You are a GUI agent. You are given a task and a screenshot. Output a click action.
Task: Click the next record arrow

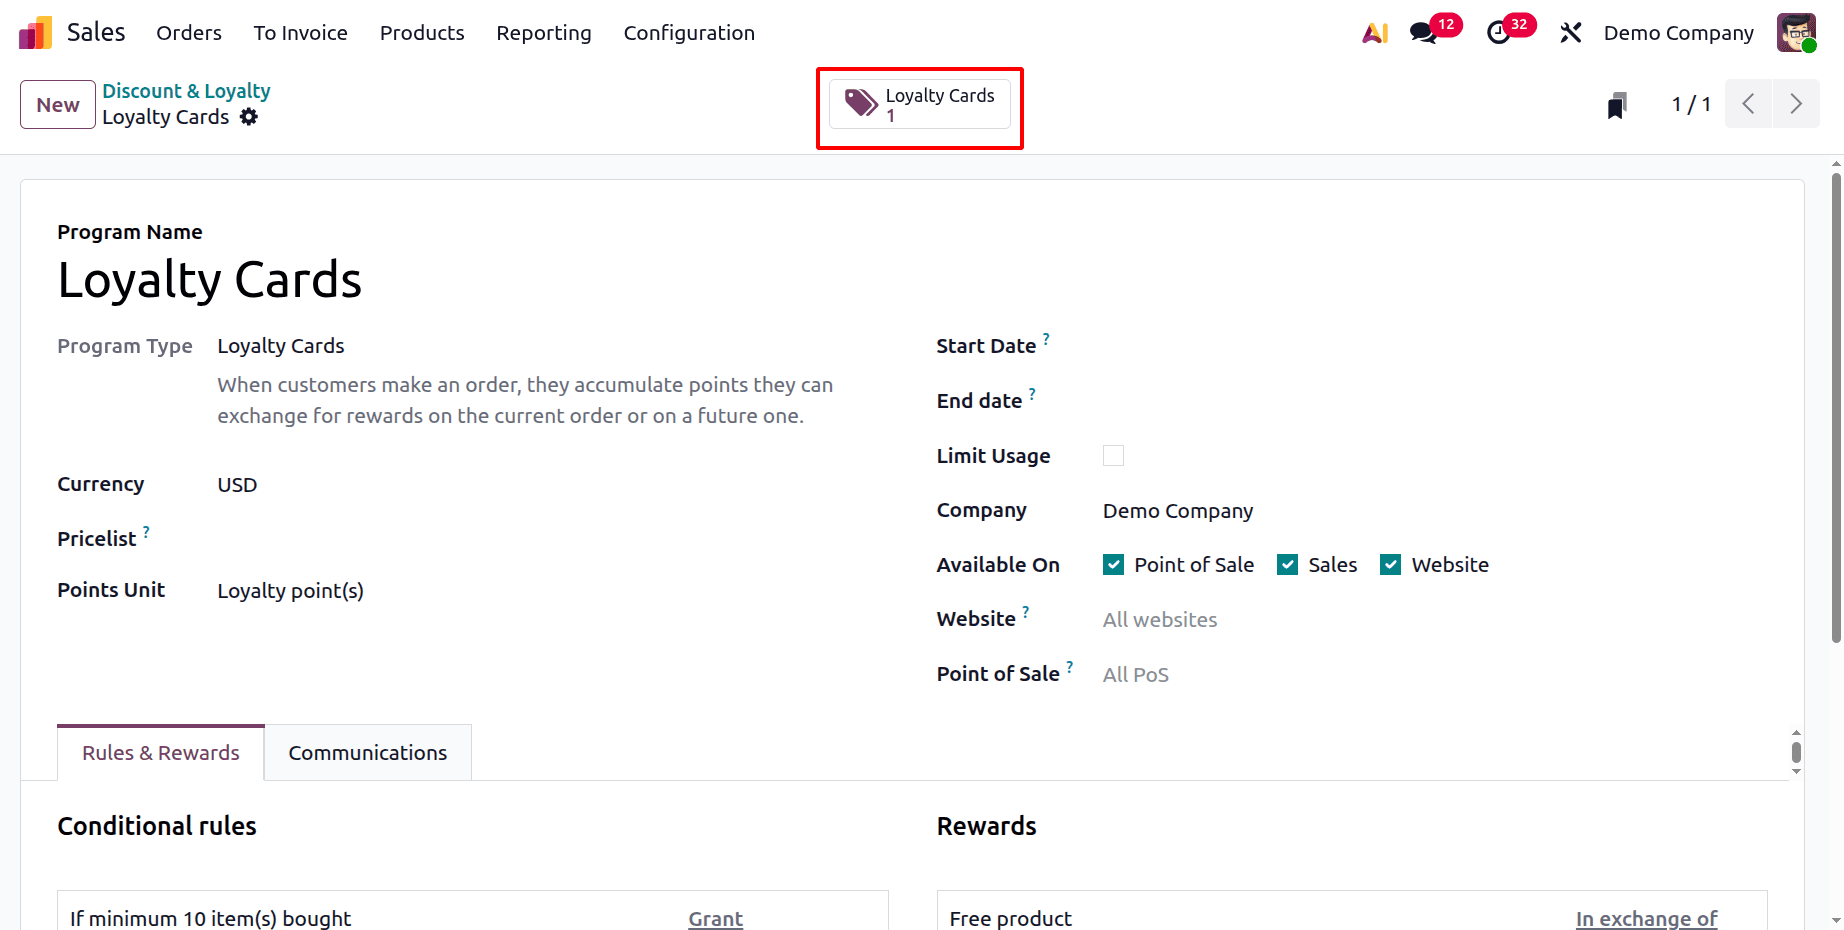pos(1795,103)
